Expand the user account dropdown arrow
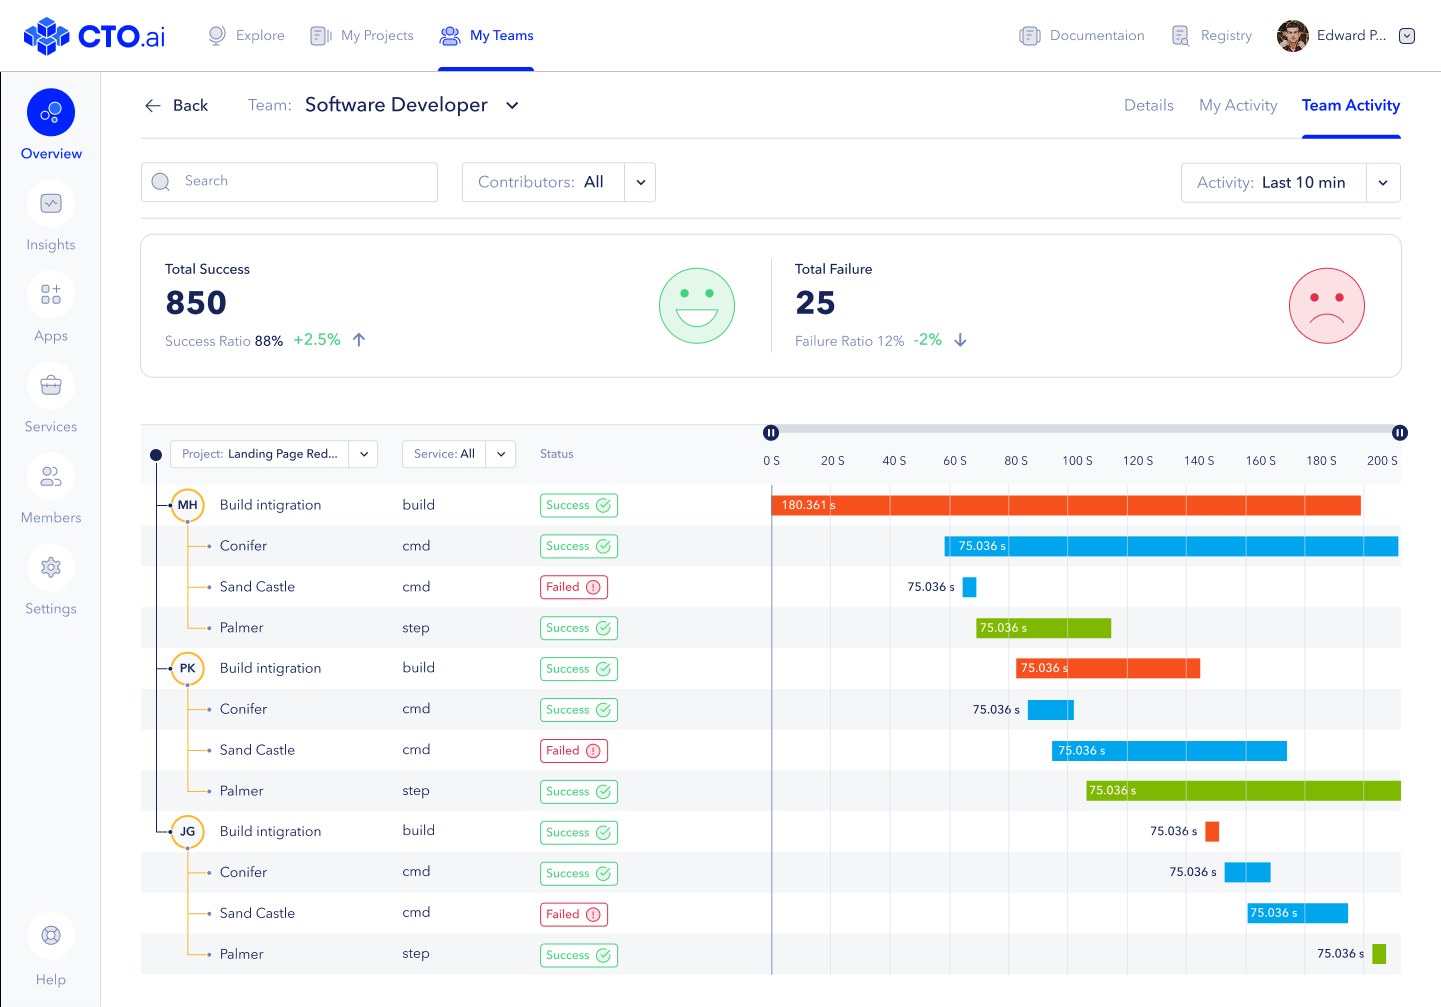Image resolution: width=1441 pixels, height=1007 pixels. pyautogui.click(x=1407, y=36)
